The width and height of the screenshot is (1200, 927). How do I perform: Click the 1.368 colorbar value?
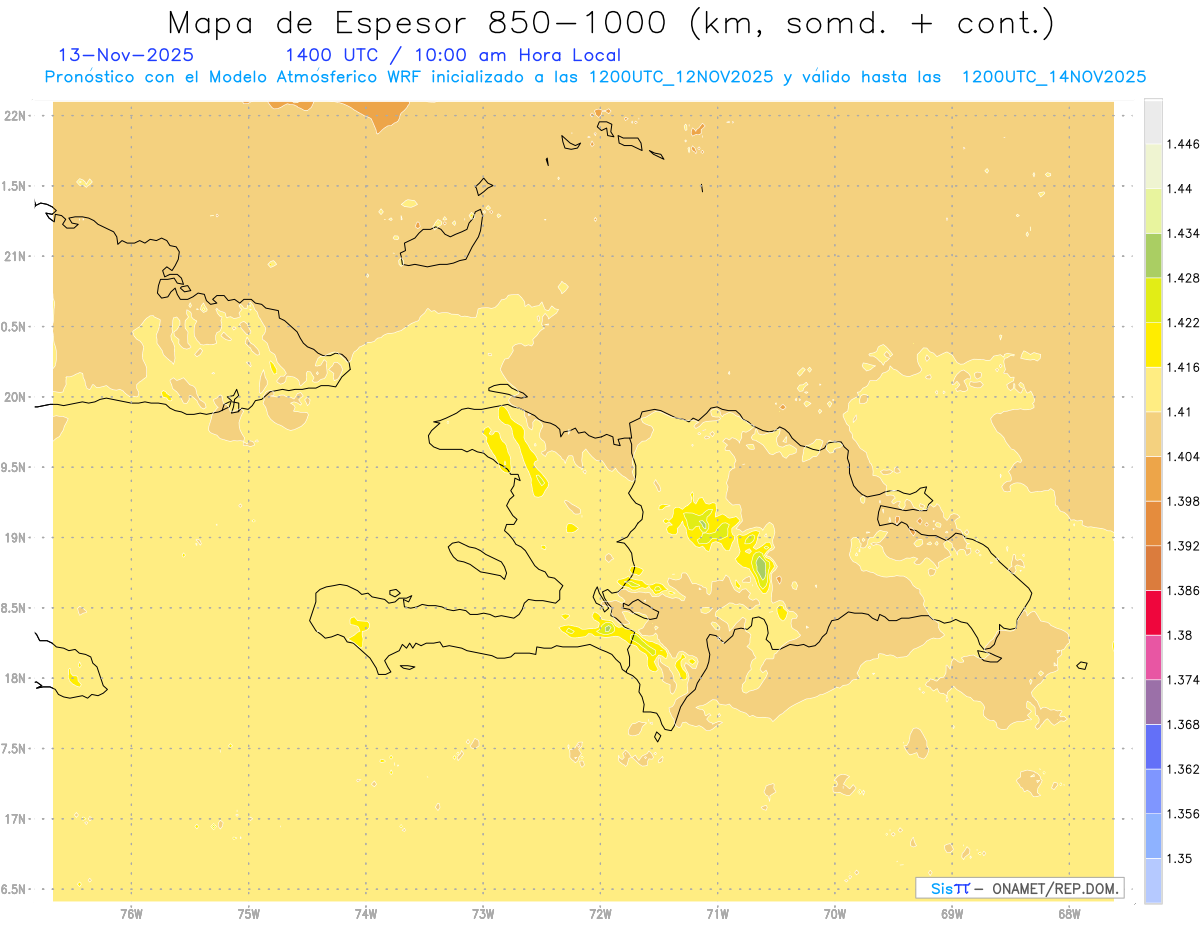tap(1185, 724)
